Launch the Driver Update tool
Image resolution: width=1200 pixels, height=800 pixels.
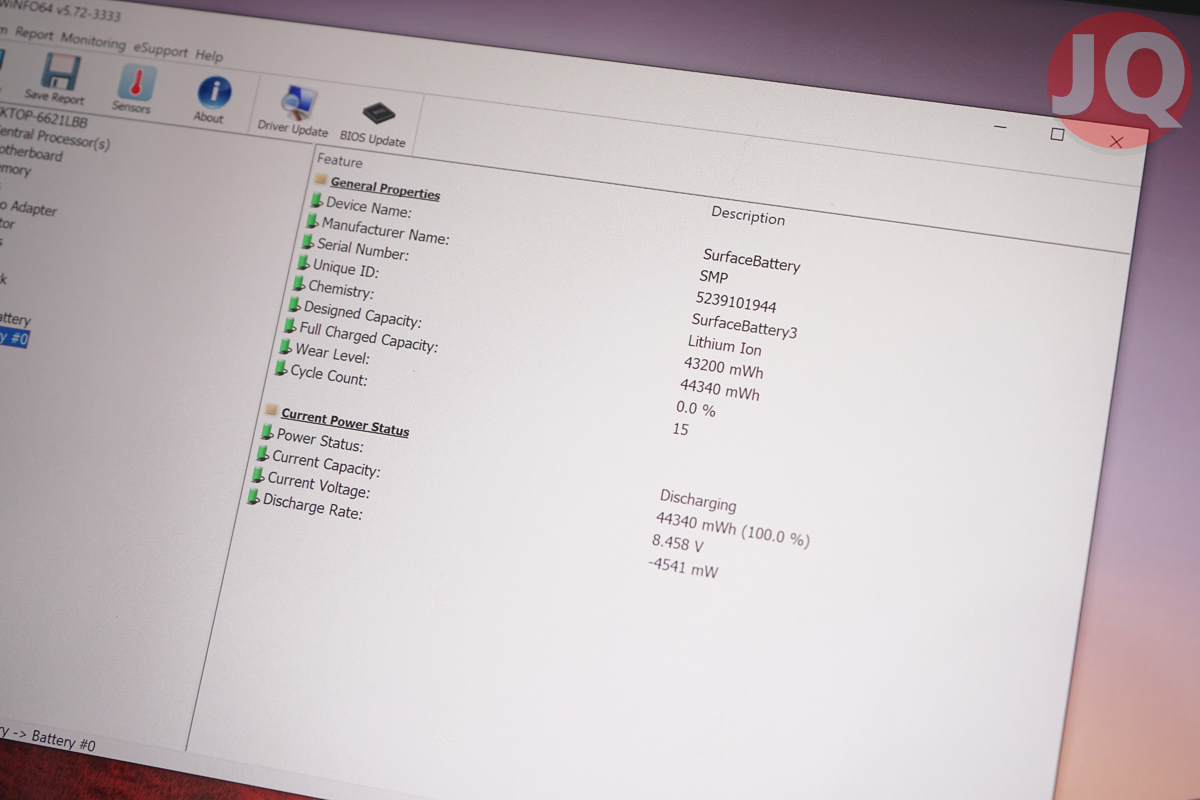[297, 103]
